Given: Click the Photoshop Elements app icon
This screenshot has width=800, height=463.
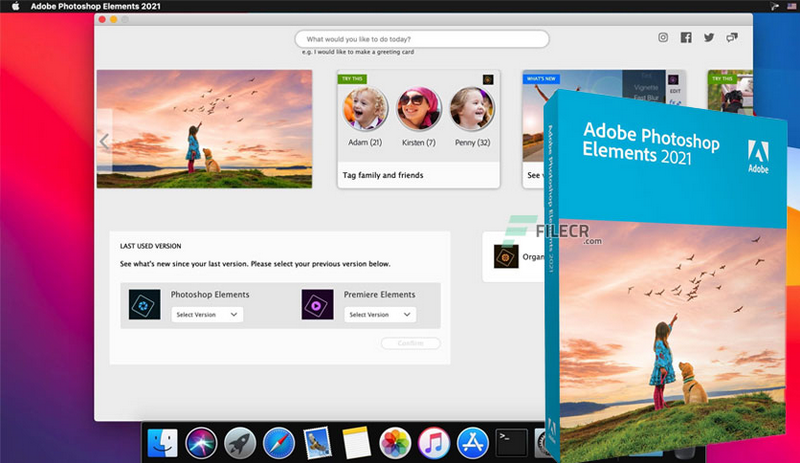Looking at the screenshot, I should point(144,305).
